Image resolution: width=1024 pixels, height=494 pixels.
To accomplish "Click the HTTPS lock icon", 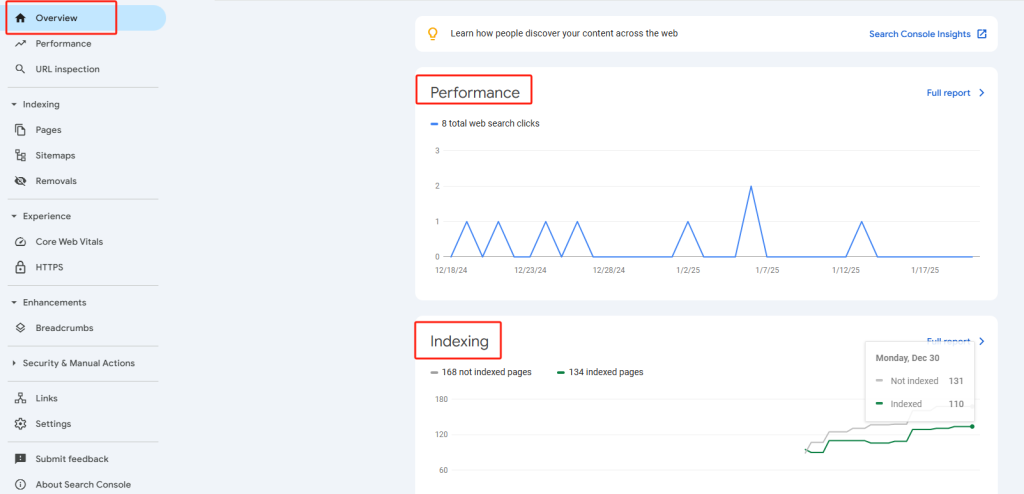I will point(20,267).
